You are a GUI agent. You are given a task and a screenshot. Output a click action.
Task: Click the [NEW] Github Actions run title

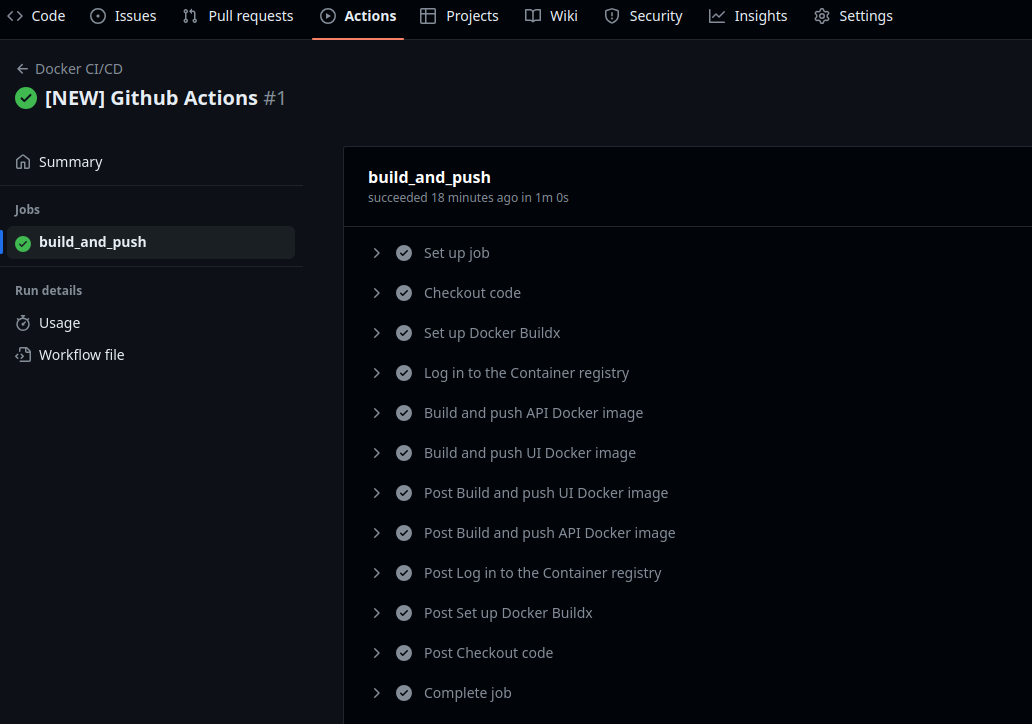151,98
